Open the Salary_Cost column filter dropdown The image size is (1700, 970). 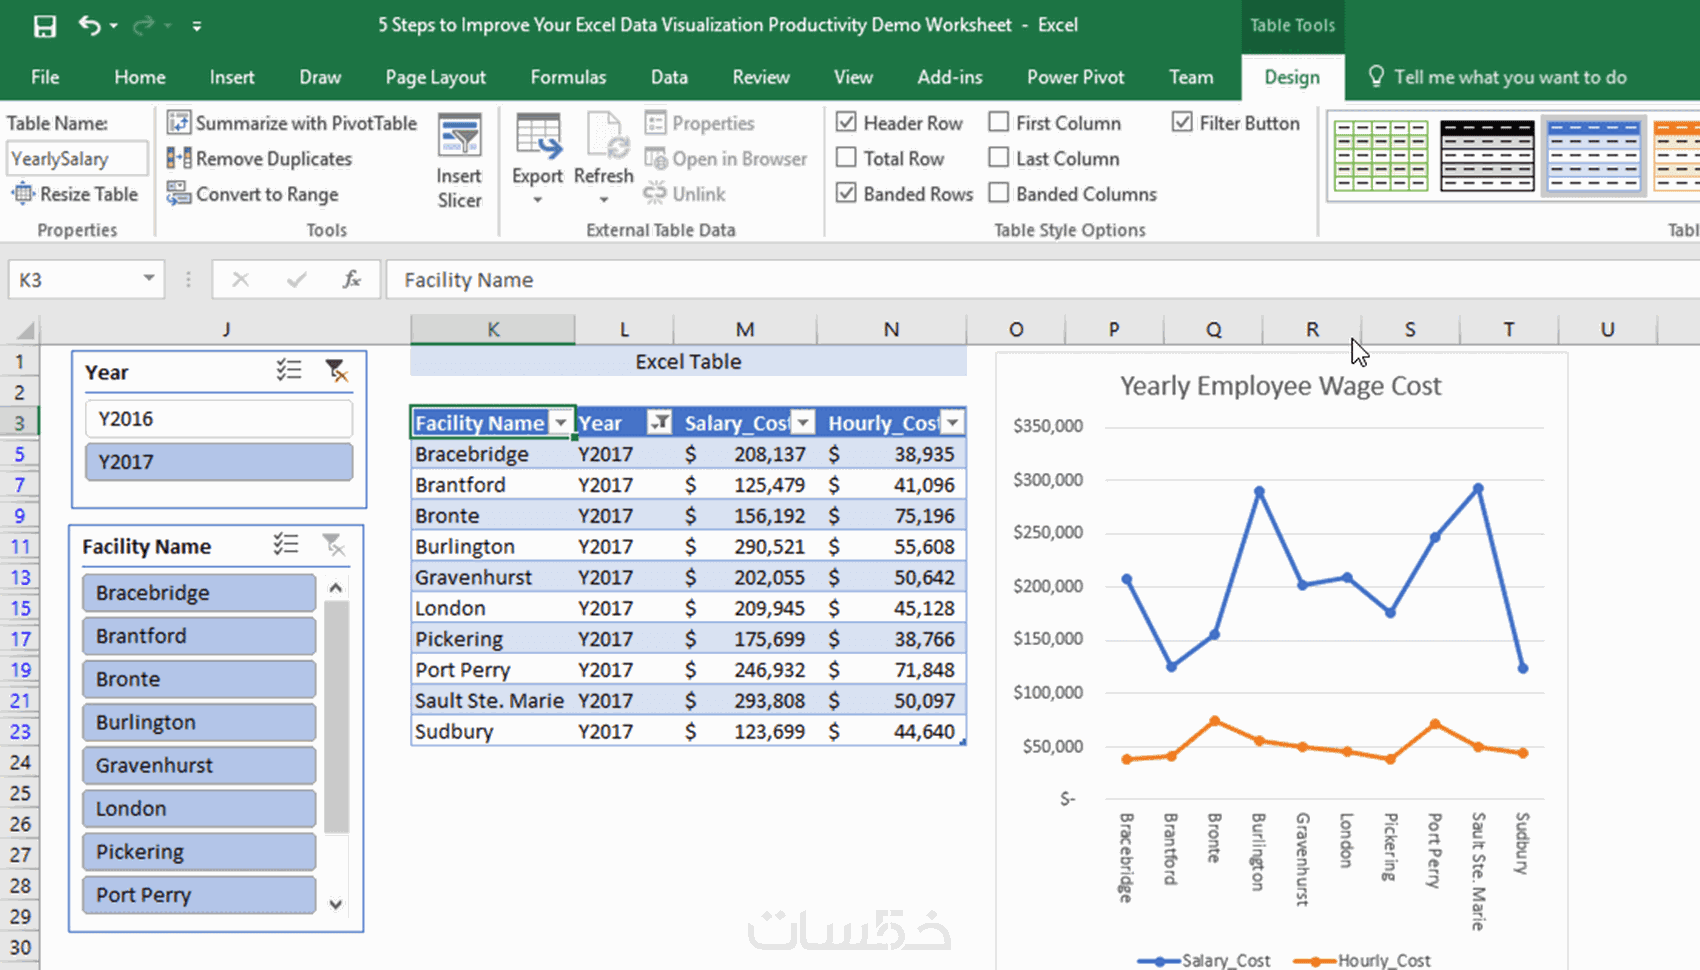[x=804, y=423]
